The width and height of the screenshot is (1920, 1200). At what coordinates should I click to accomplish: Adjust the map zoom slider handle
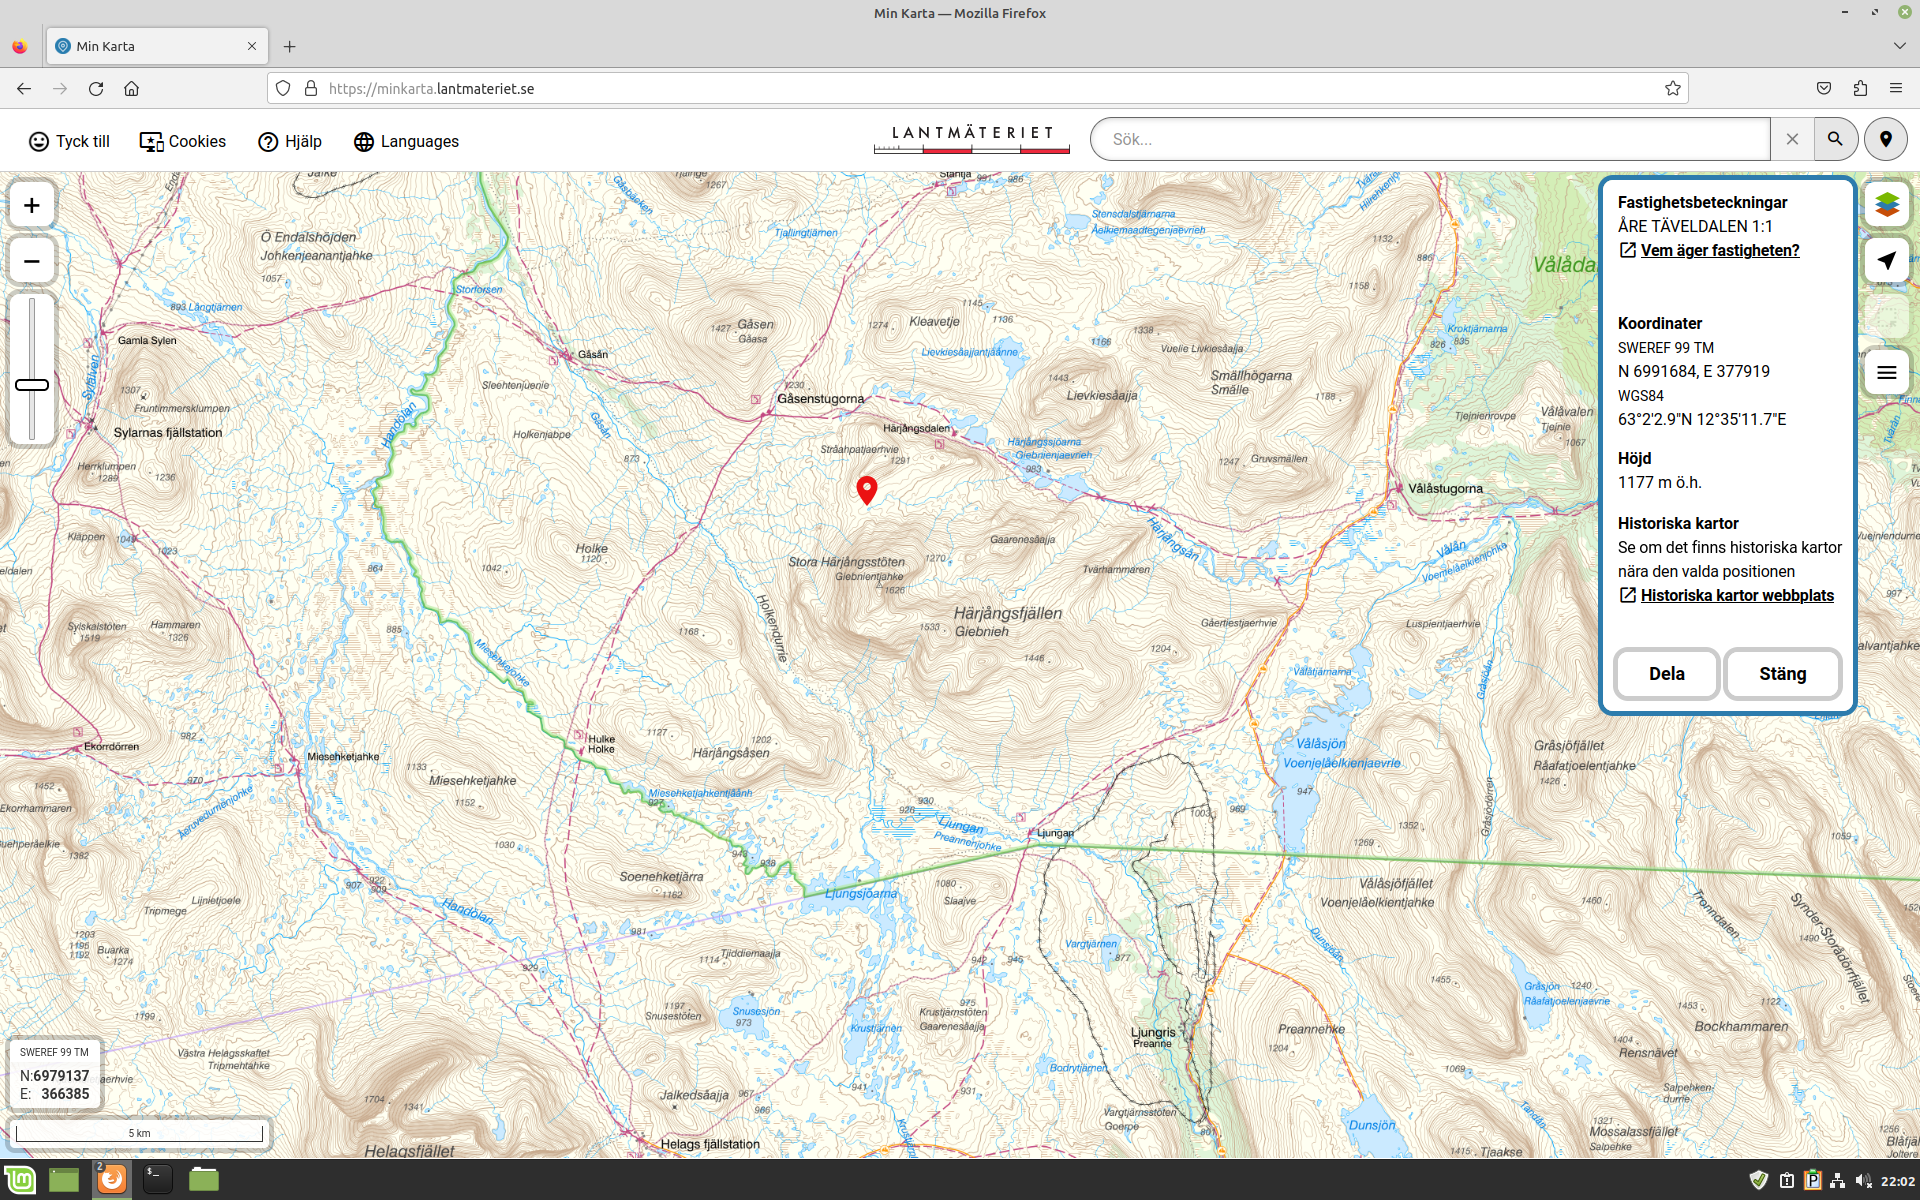(x=32, y=385)
